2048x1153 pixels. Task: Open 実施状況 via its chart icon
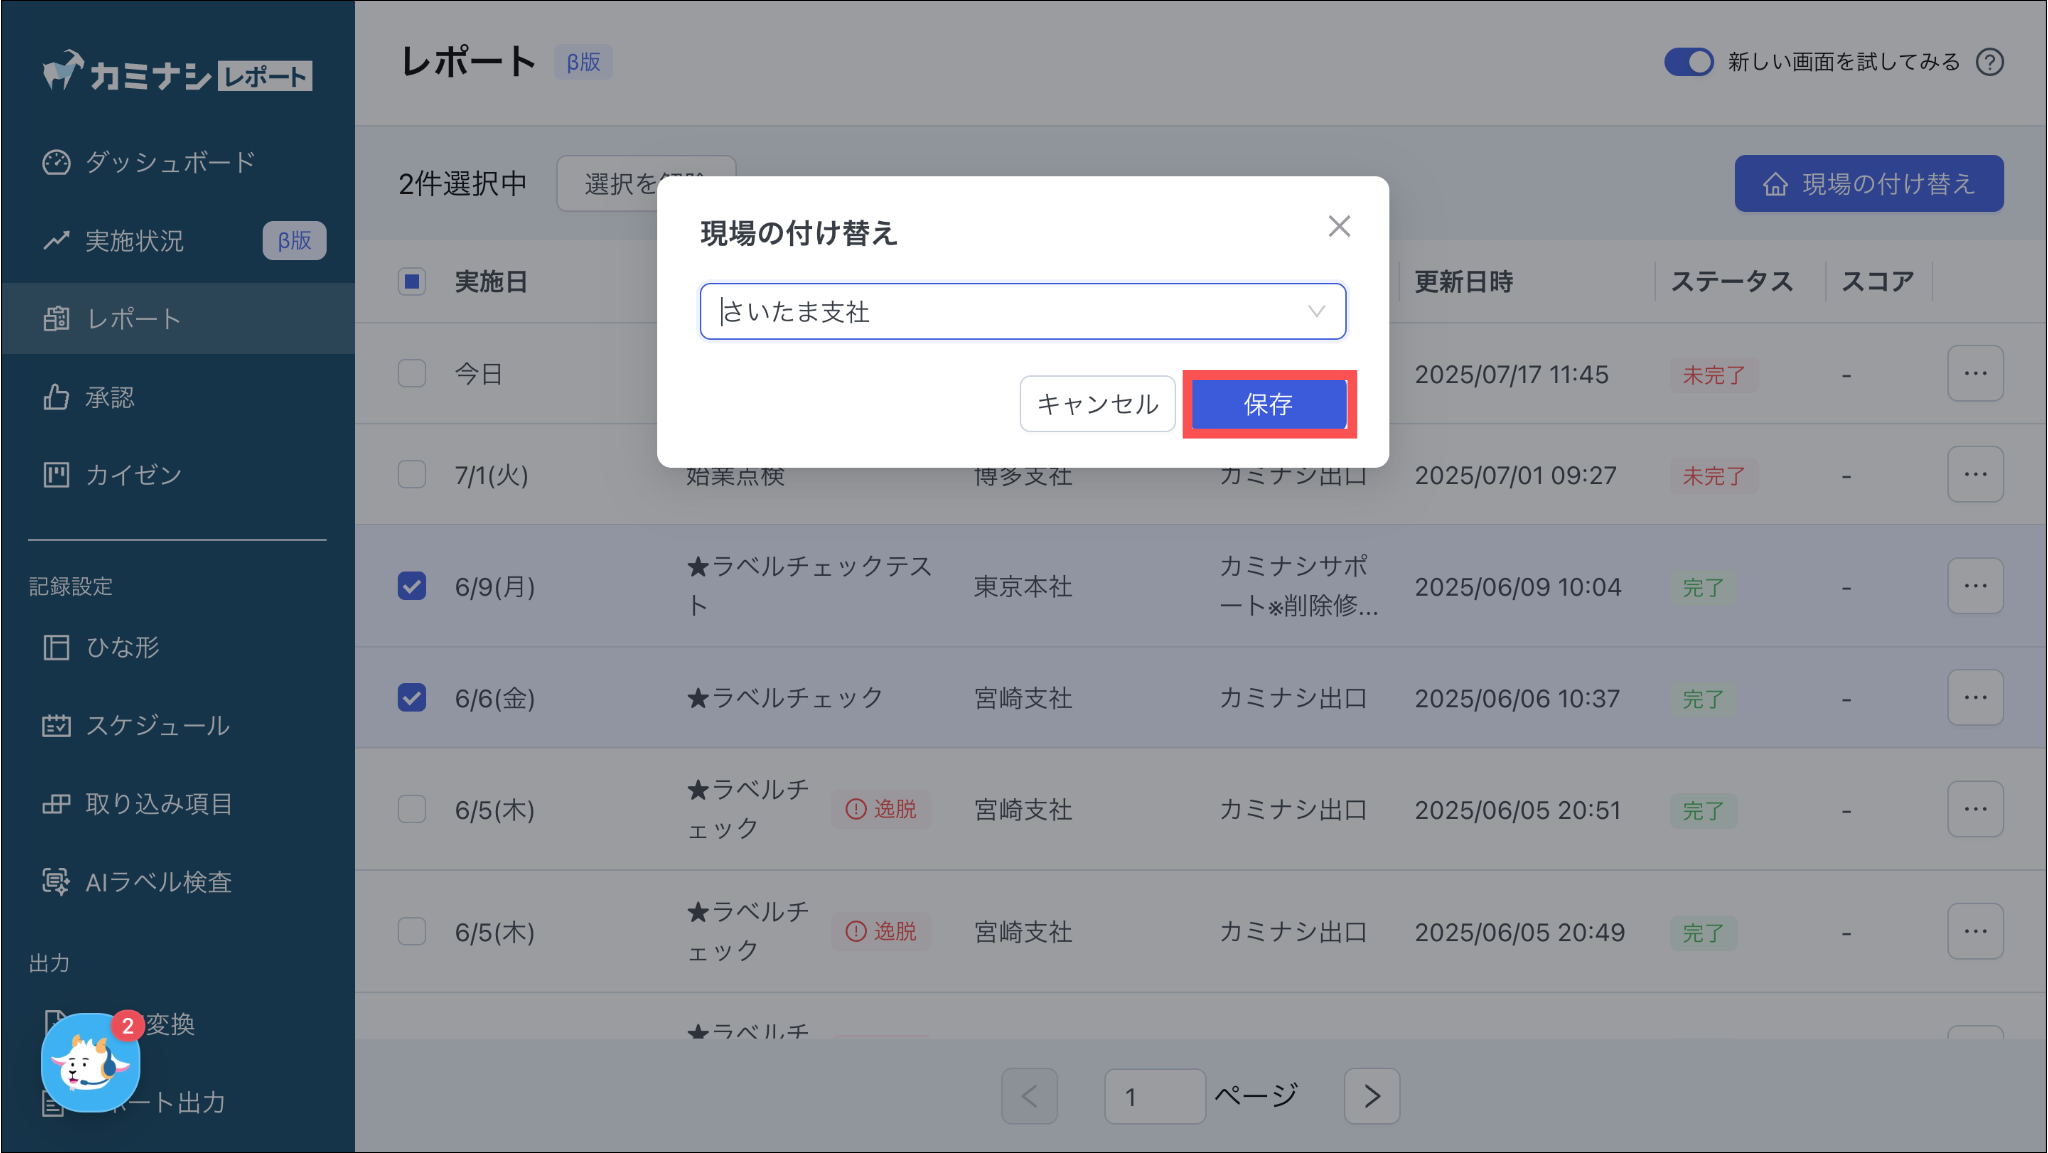pos(56,241)
